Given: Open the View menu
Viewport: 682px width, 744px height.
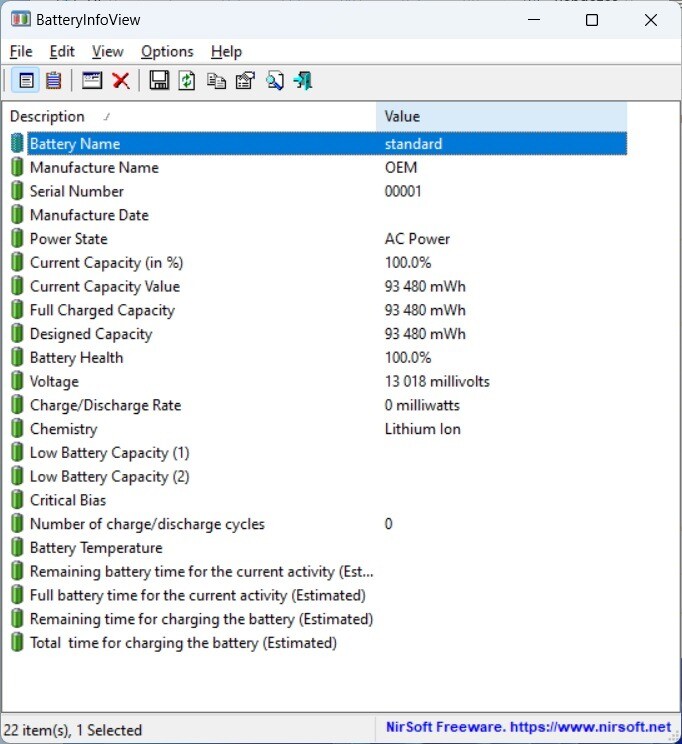Looking at the screenshot, I should [x=108, y=51].
